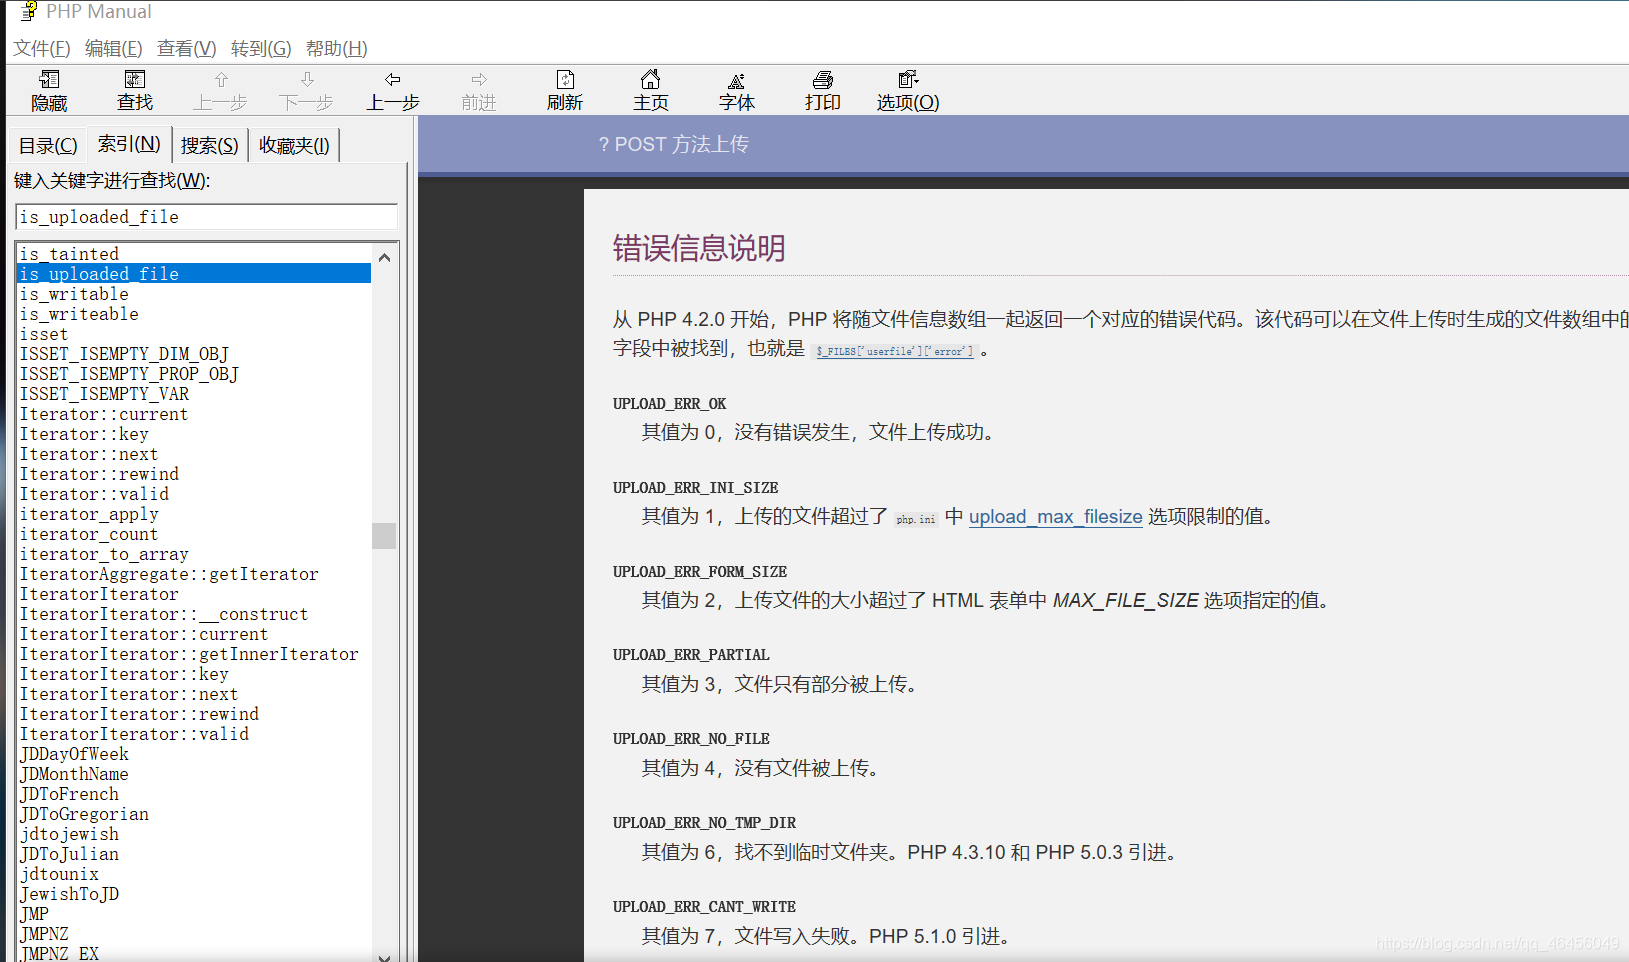Click the Hide (隐藏) toolbar icon
The width and height of the screenshot is (1629, 962).
click(x=49, y=79)
